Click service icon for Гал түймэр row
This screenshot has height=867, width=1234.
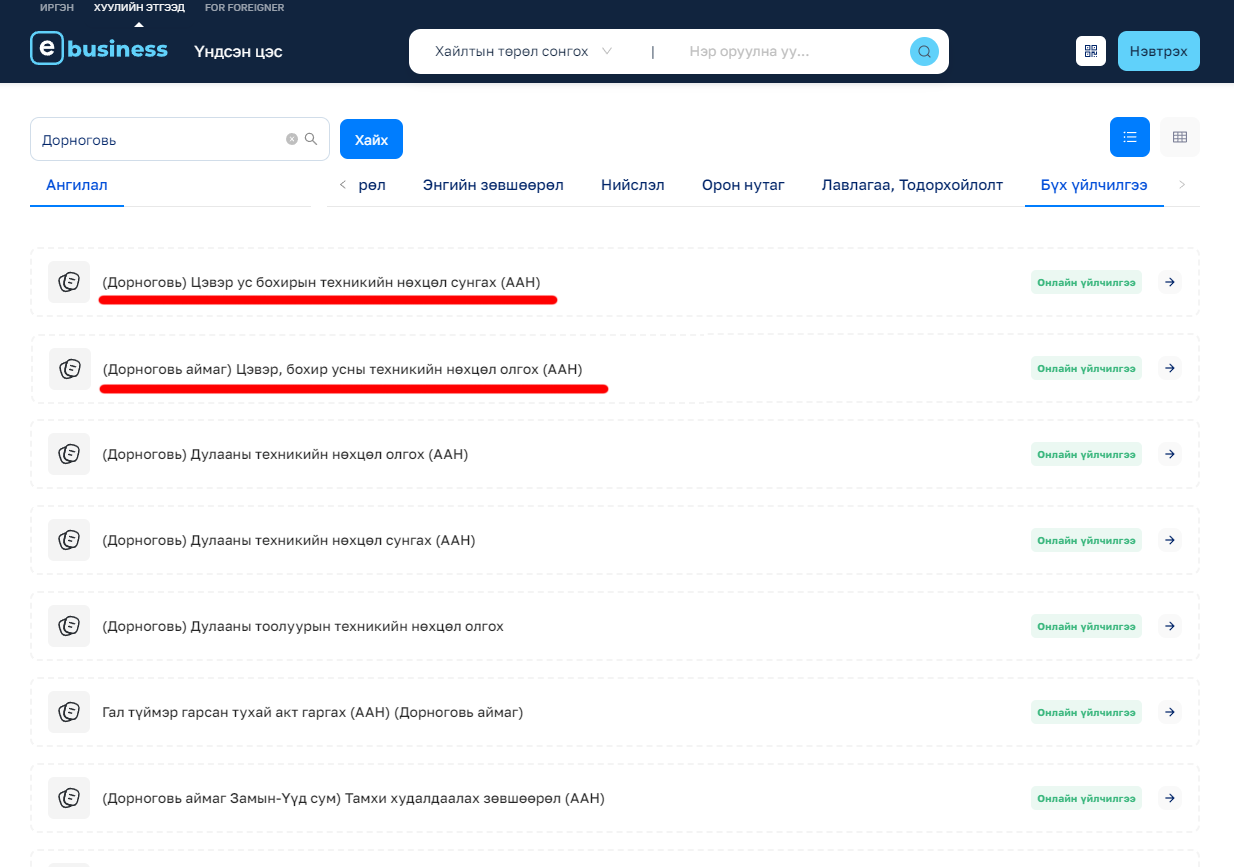pos(69,712)
